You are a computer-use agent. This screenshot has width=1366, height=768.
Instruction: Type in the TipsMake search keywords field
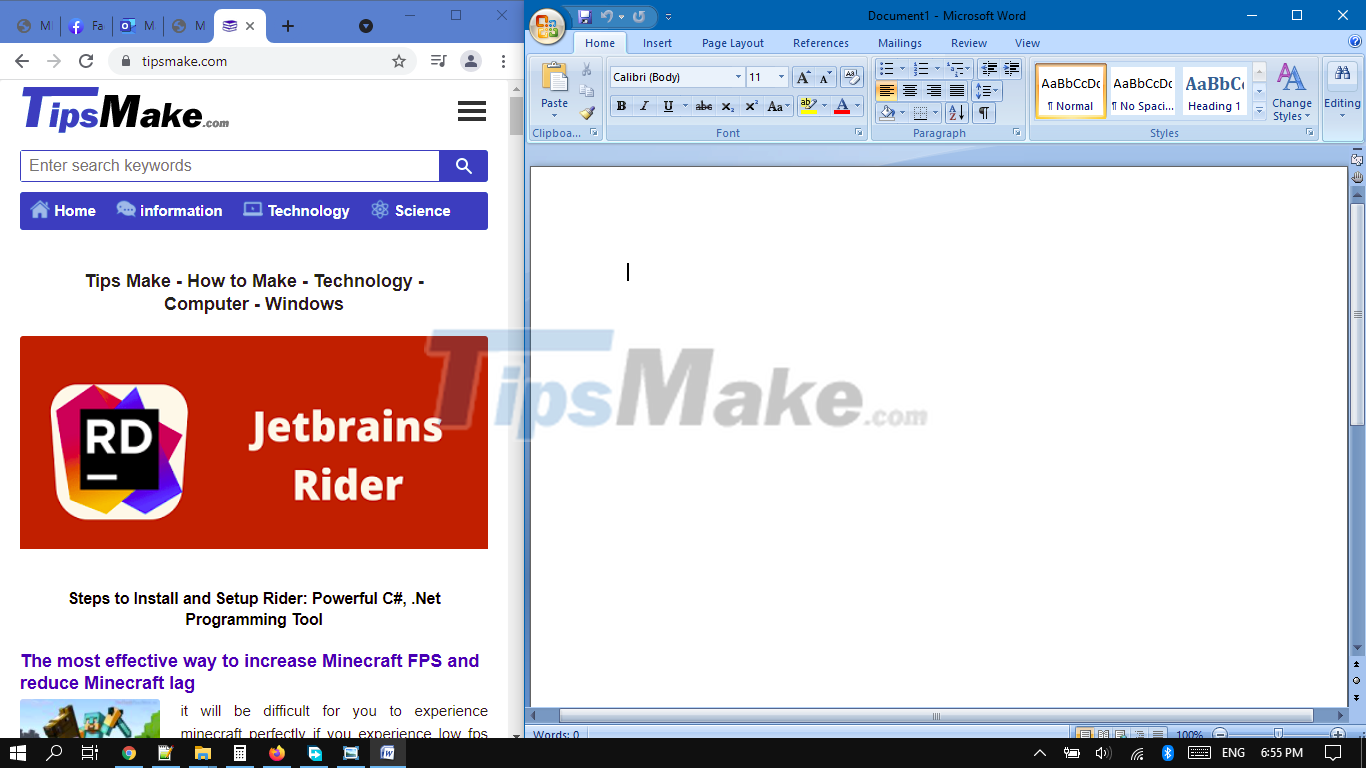[230, 166]
